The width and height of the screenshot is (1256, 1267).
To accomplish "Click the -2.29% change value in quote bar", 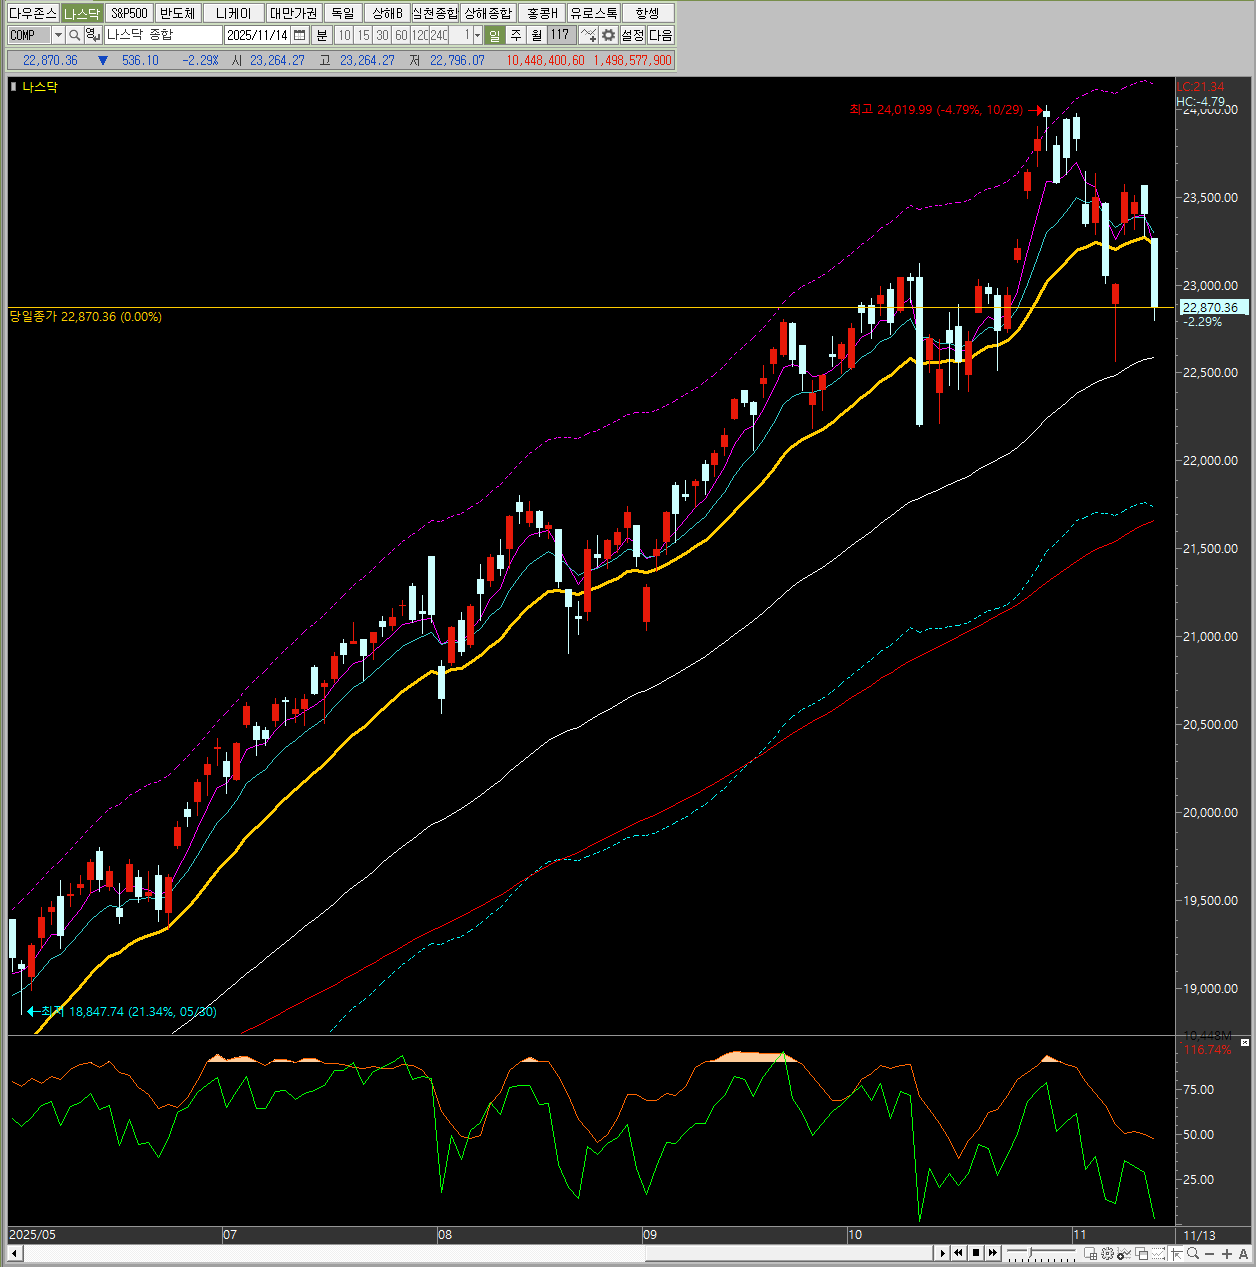I will click(200, 61).
